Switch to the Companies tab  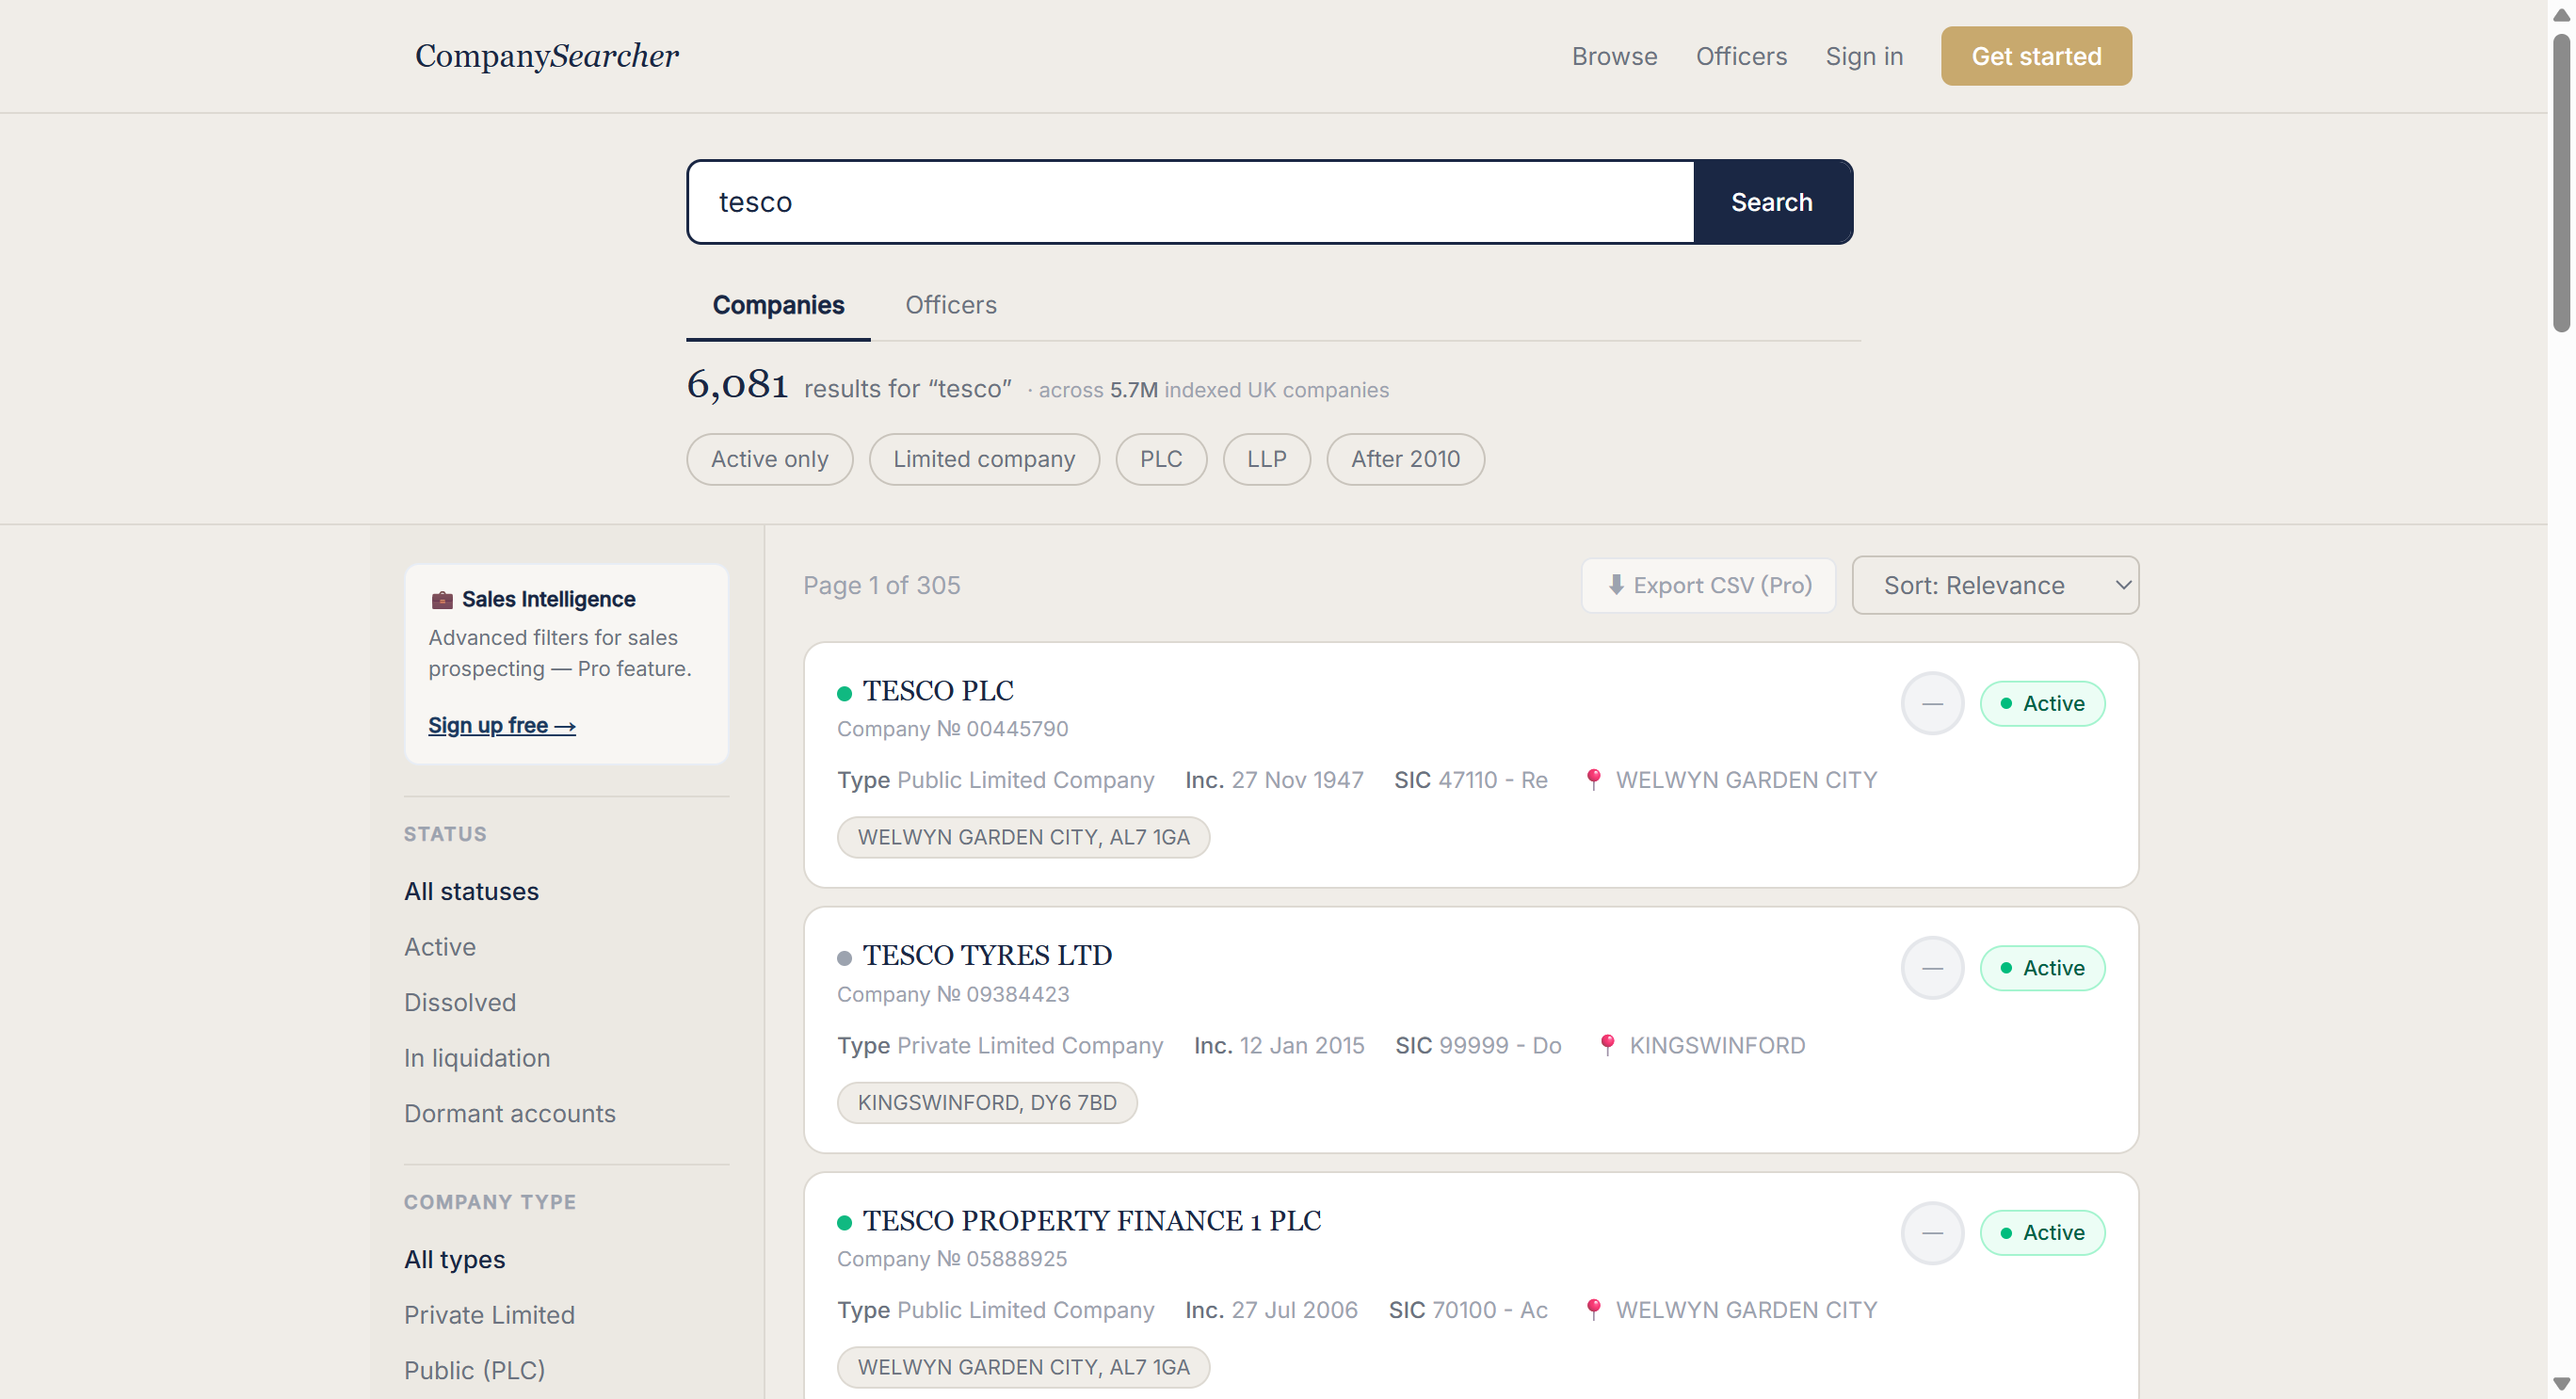778,305
